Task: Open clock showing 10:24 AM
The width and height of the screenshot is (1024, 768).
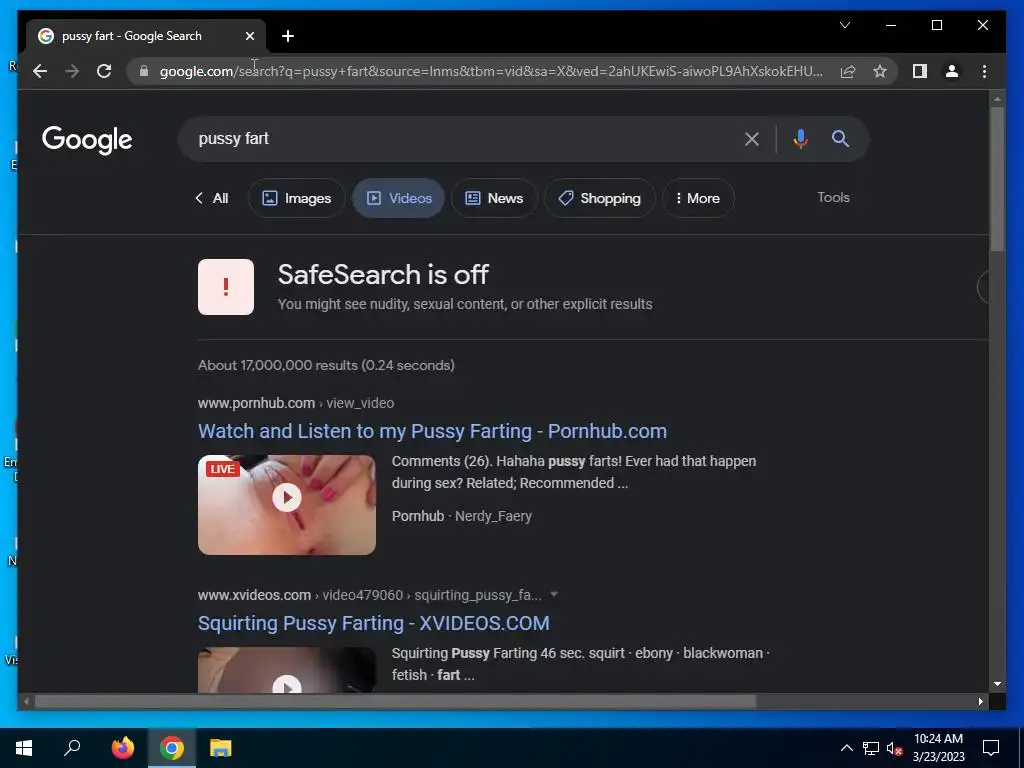Action: click(938, 748)
